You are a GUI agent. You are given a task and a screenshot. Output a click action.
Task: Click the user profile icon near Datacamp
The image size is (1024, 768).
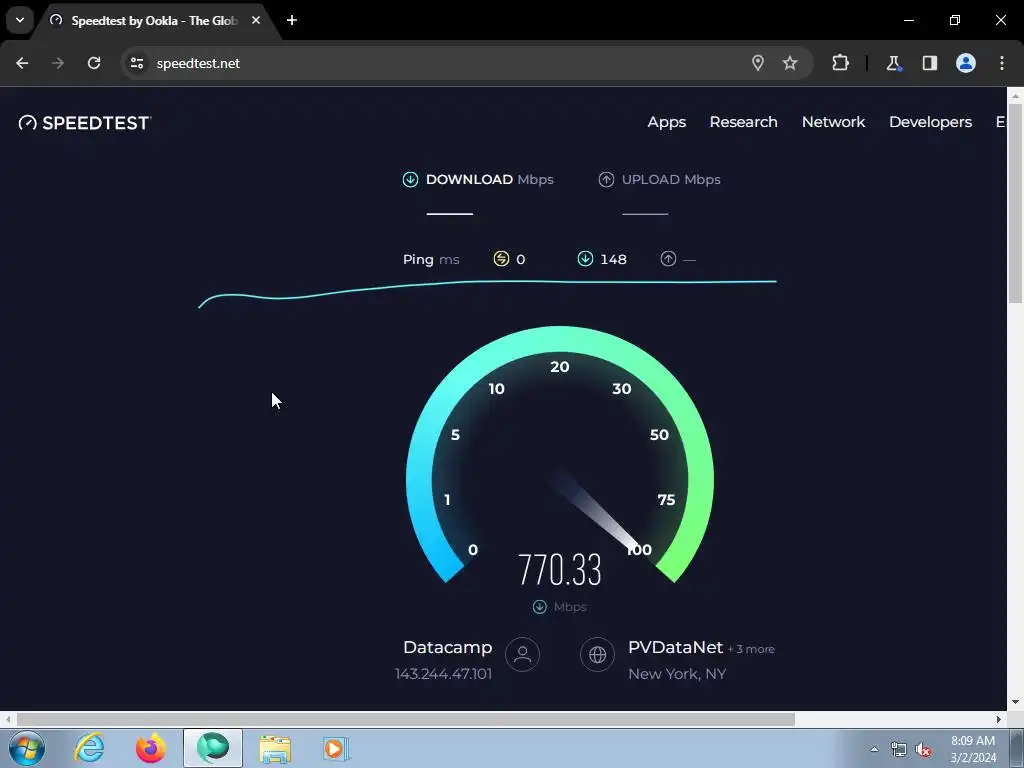(x=522, y=654)
